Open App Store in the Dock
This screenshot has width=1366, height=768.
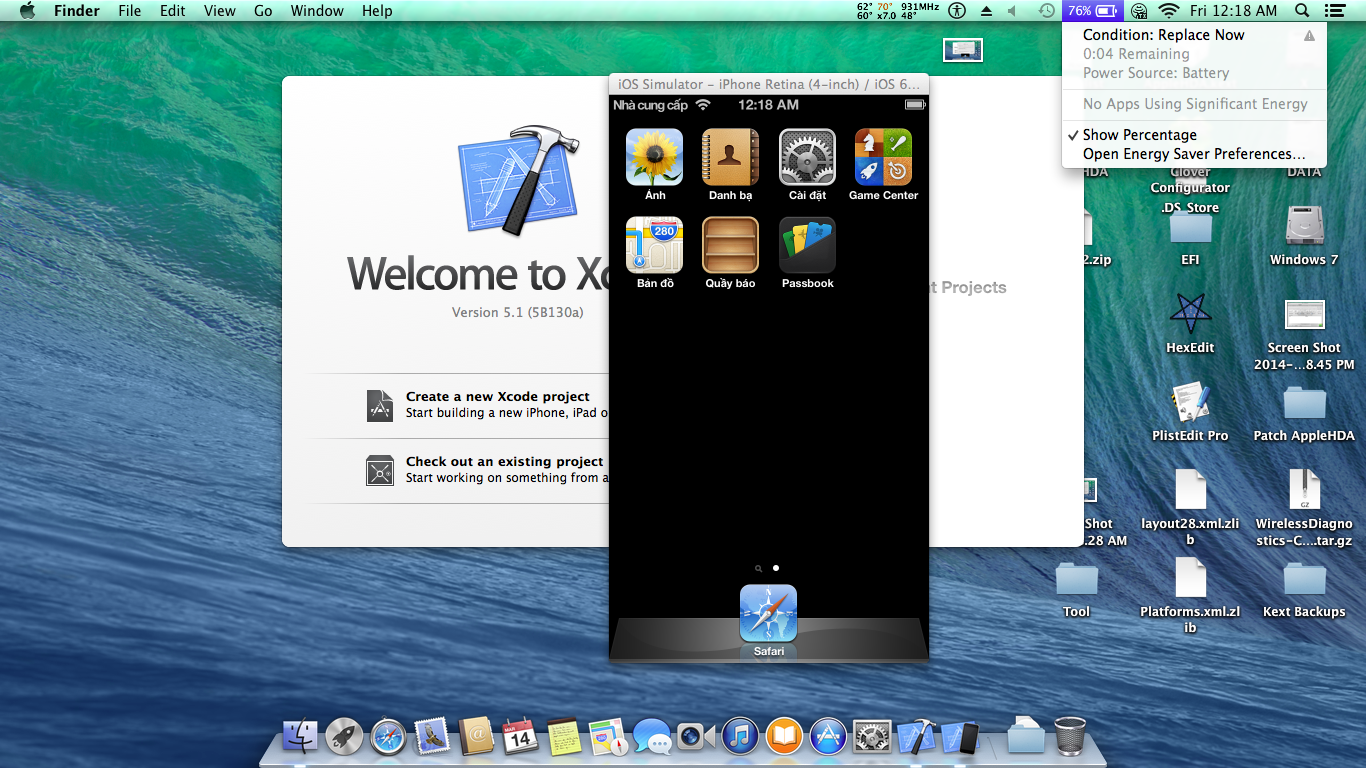coord(828,737)
